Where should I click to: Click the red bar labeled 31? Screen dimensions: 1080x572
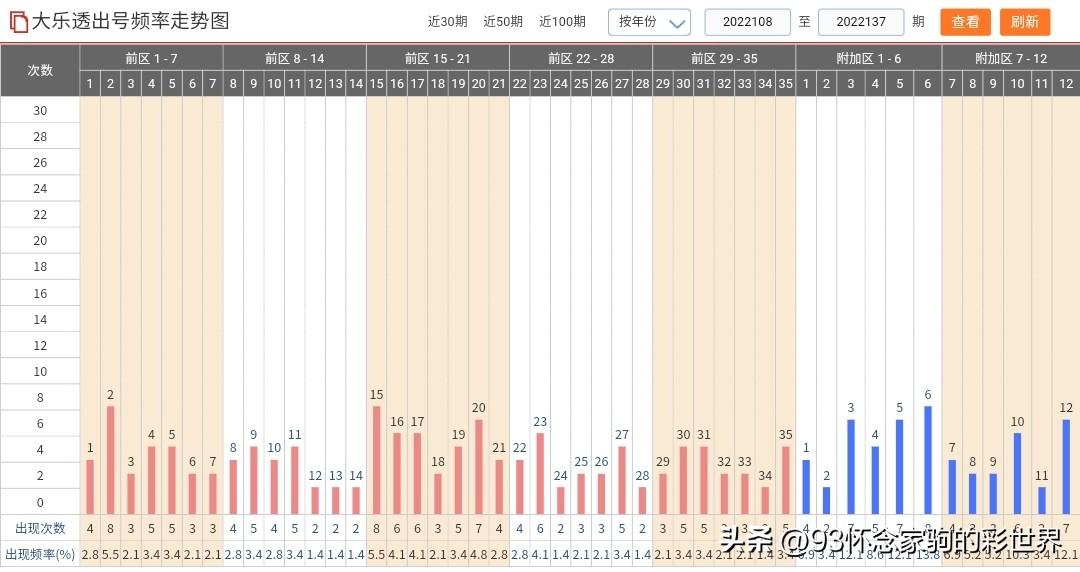click(704, 480)
